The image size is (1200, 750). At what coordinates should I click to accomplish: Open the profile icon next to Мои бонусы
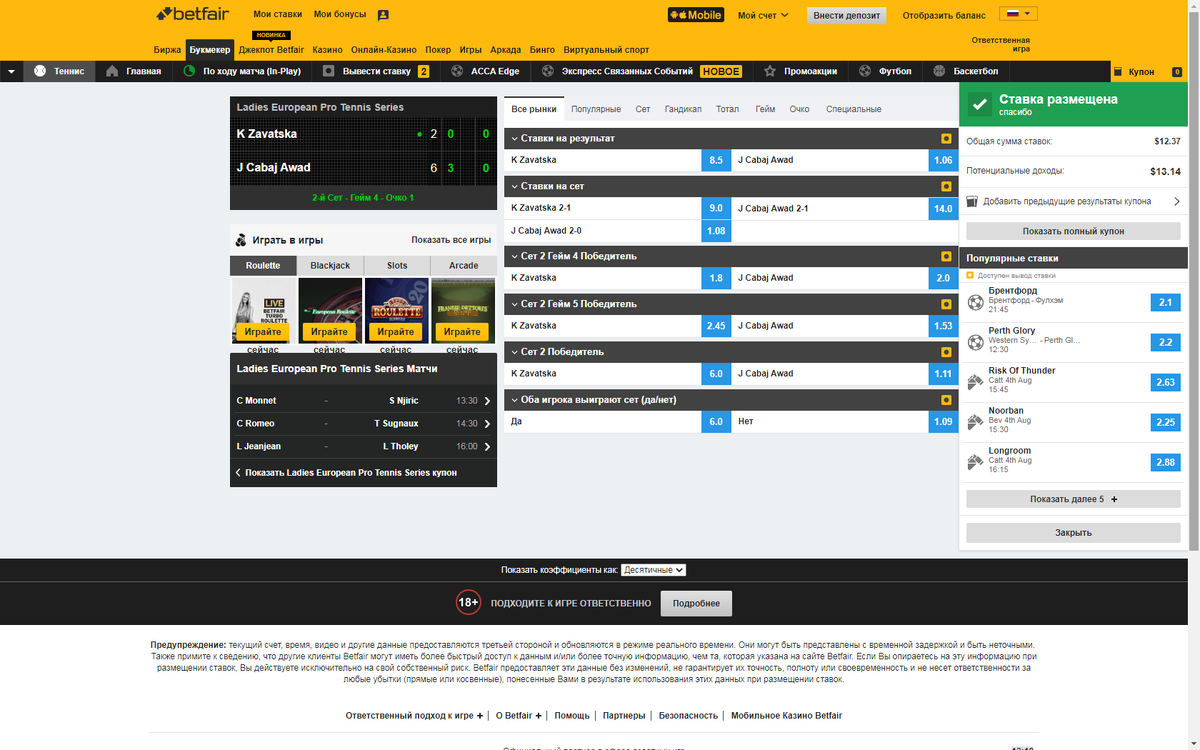pos(384,15)
